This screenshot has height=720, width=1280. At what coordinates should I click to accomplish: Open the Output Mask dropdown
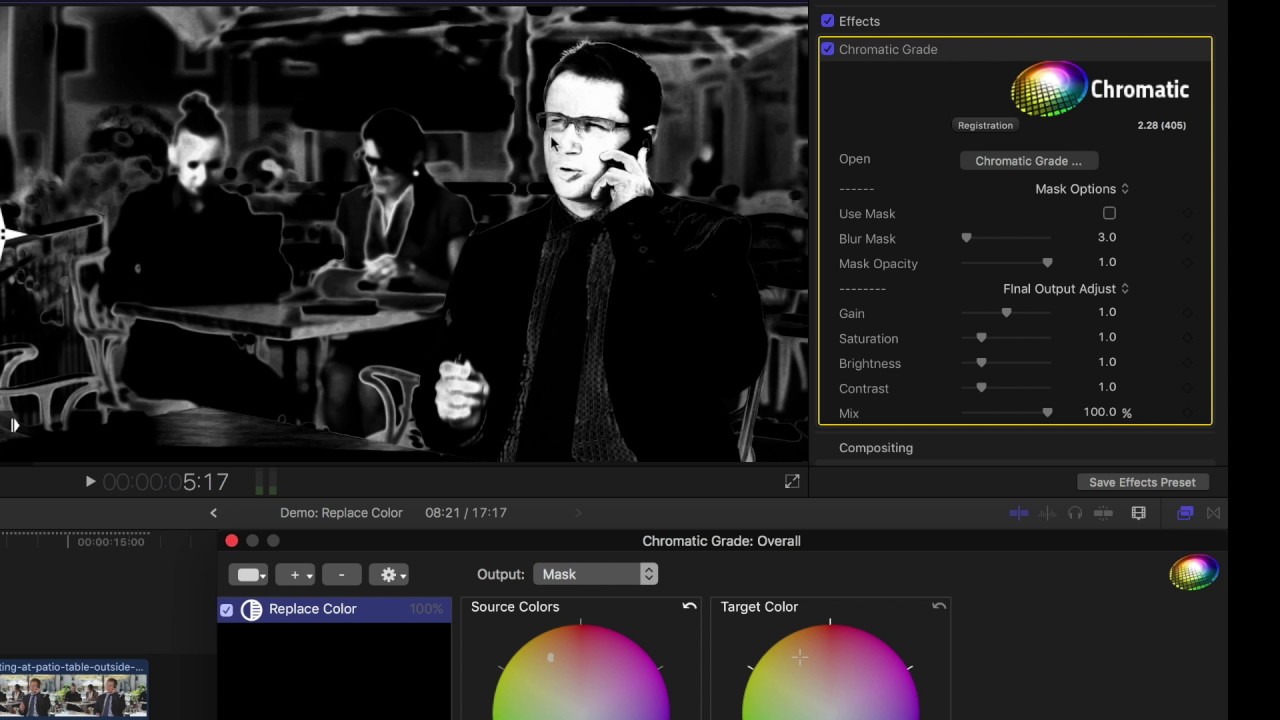tap(595, 574)
